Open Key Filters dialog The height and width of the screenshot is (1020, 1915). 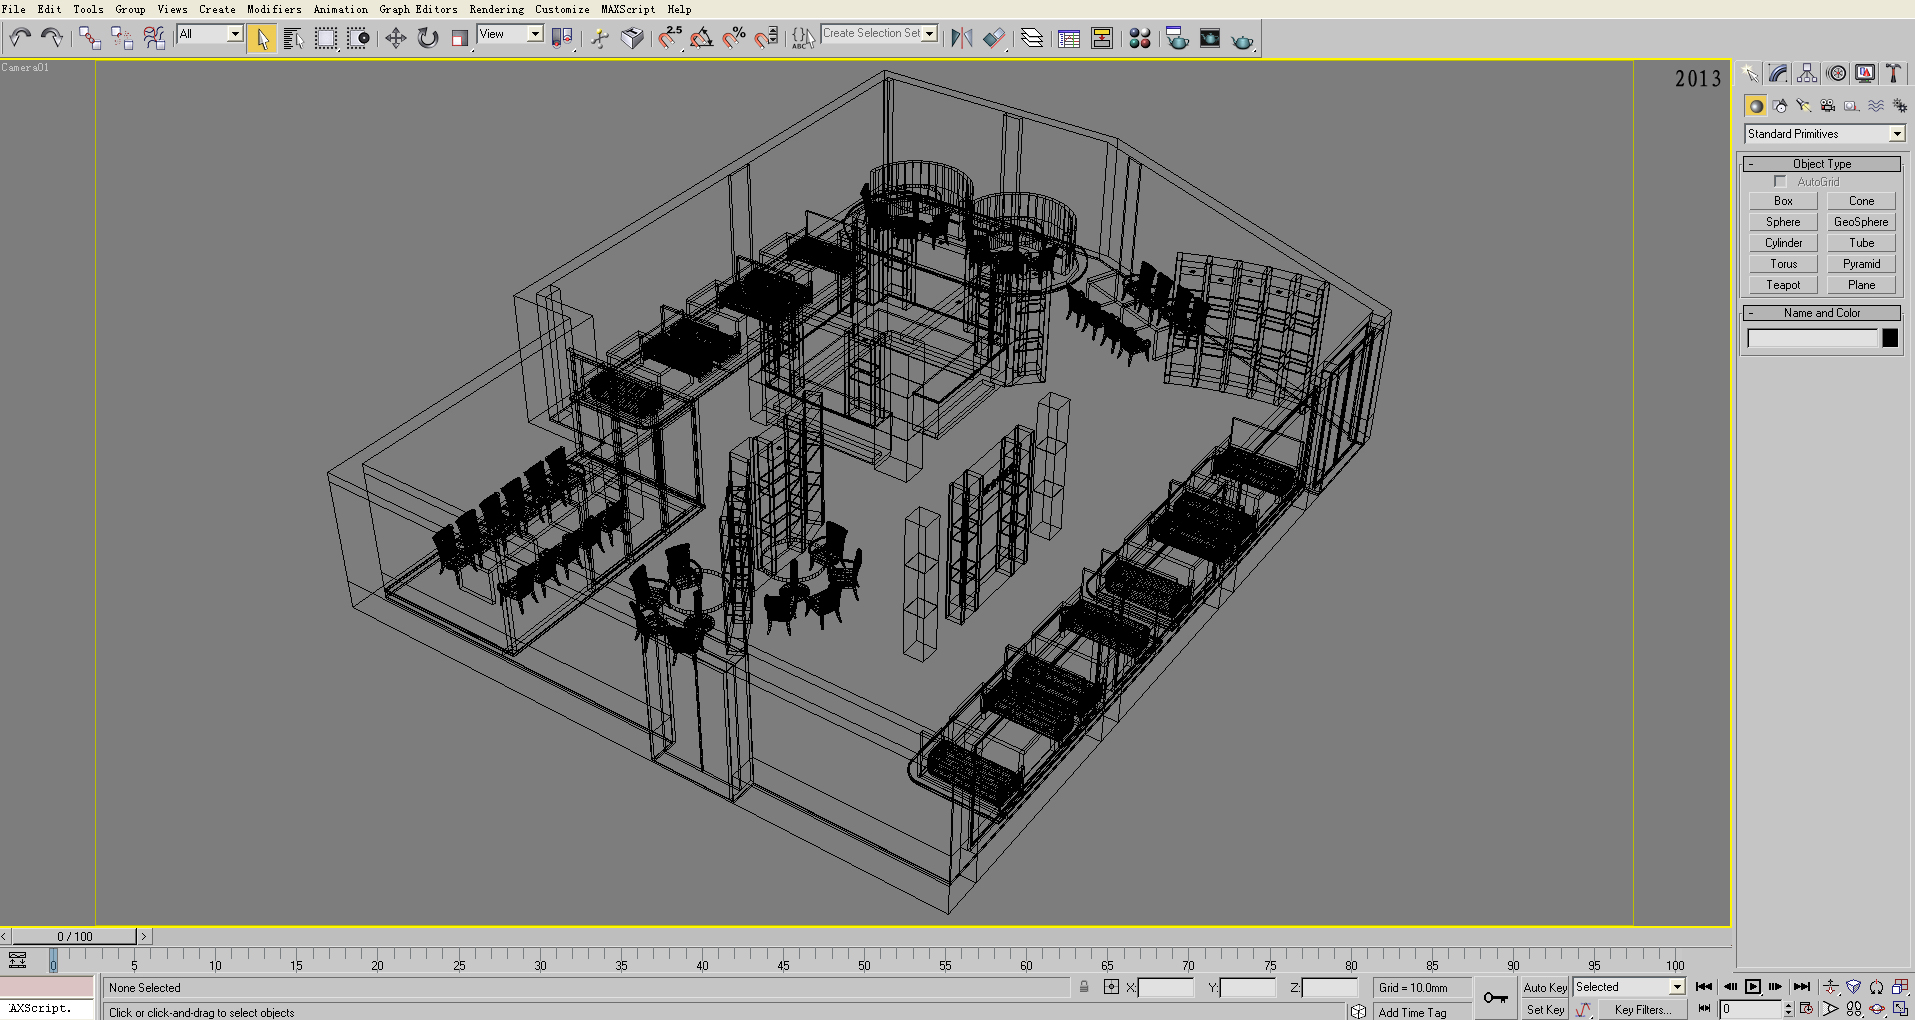pos(1642,1010)
